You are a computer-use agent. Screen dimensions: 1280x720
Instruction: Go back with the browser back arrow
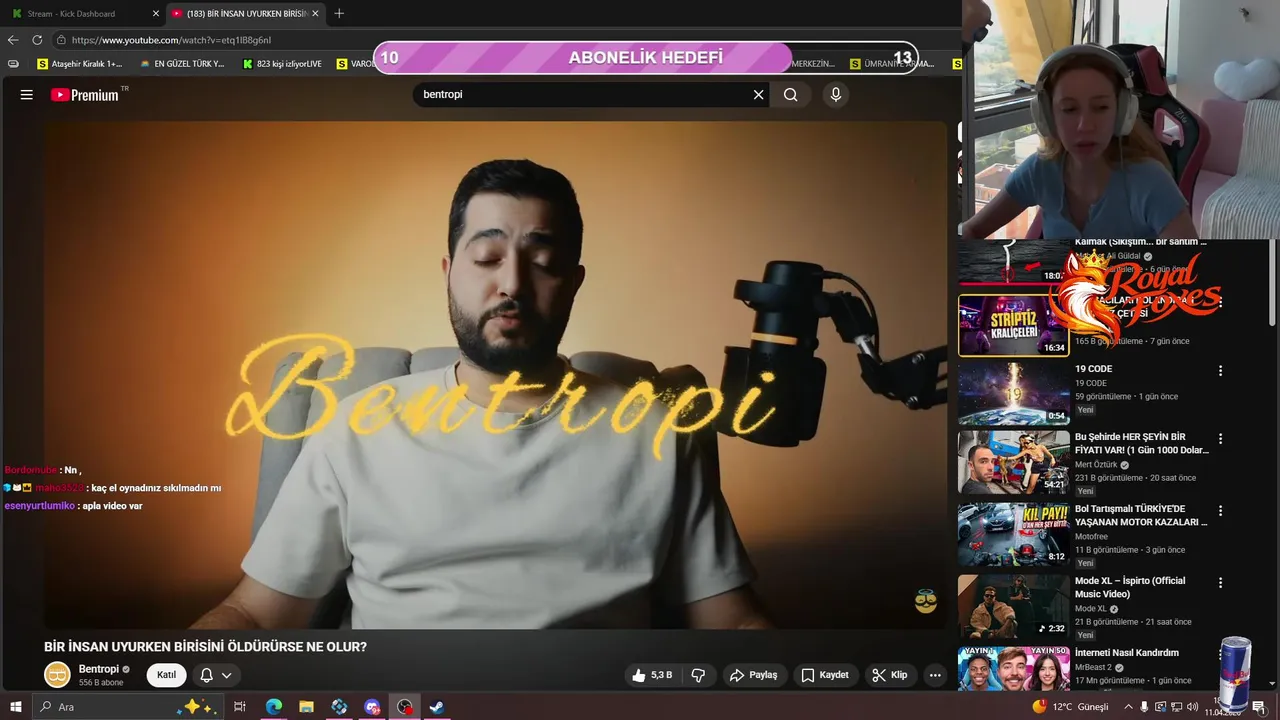tap(13, 40)
